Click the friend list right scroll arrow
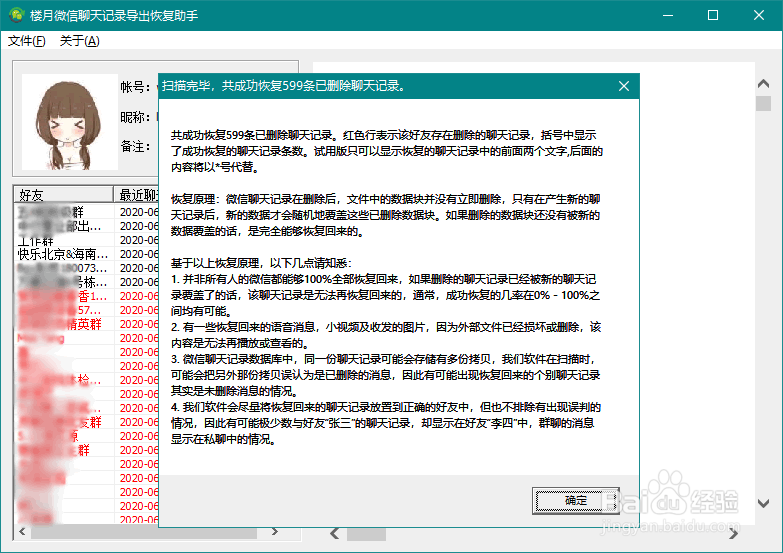Screen dimensions: 783x553 275,532
